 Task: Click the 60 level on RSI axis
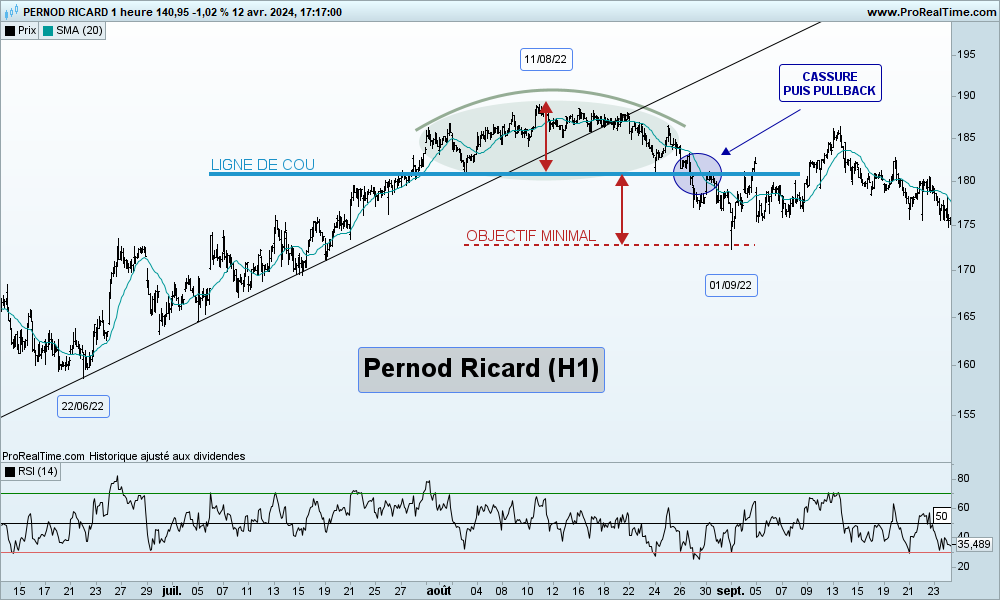click(x=963, y=508)
